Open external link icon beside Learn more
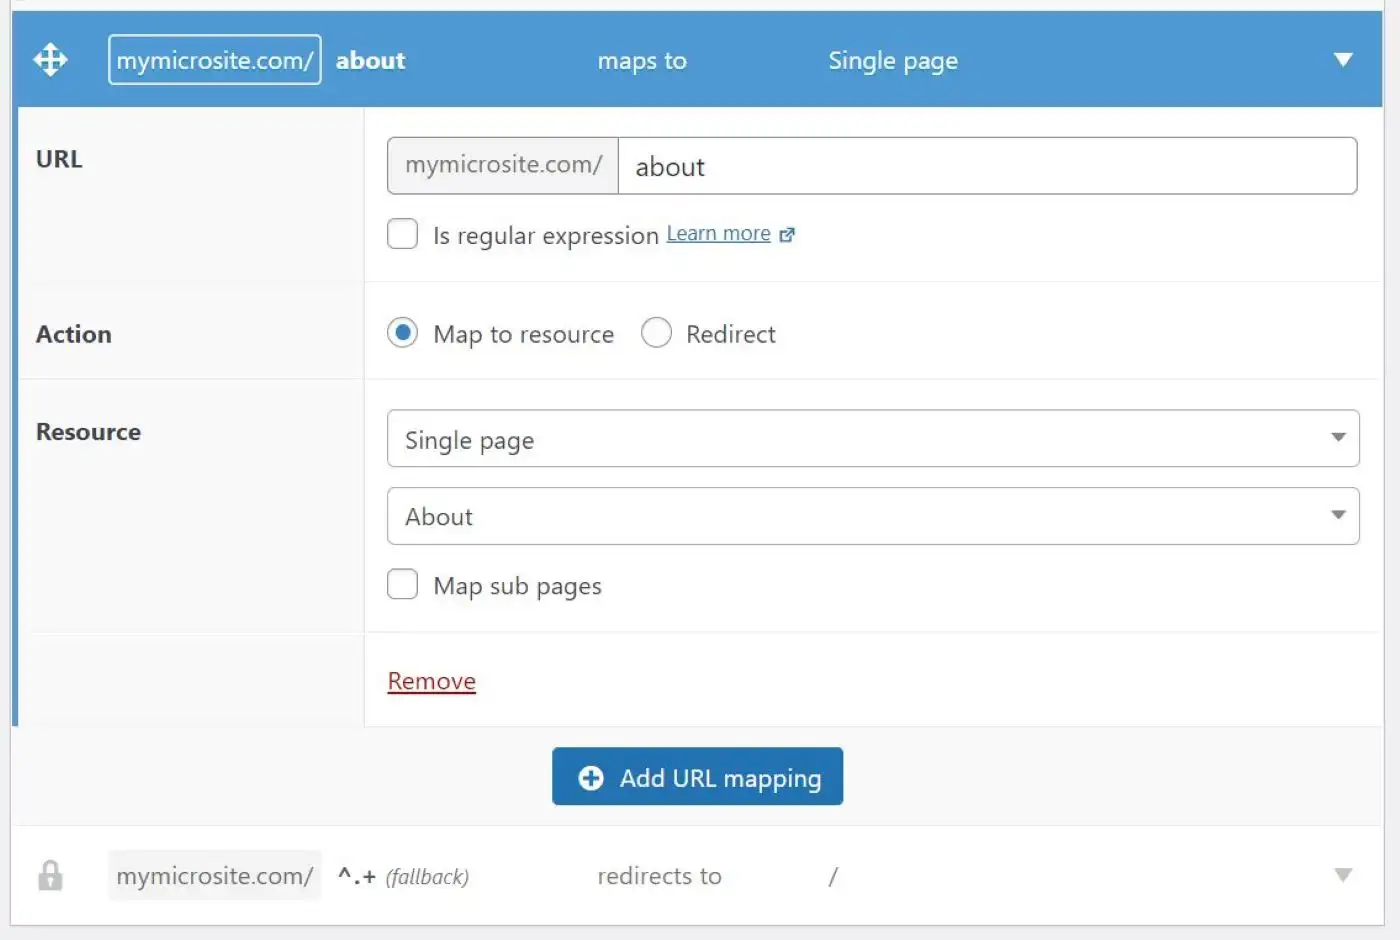The image size is (1400, 940). point(787,235)
